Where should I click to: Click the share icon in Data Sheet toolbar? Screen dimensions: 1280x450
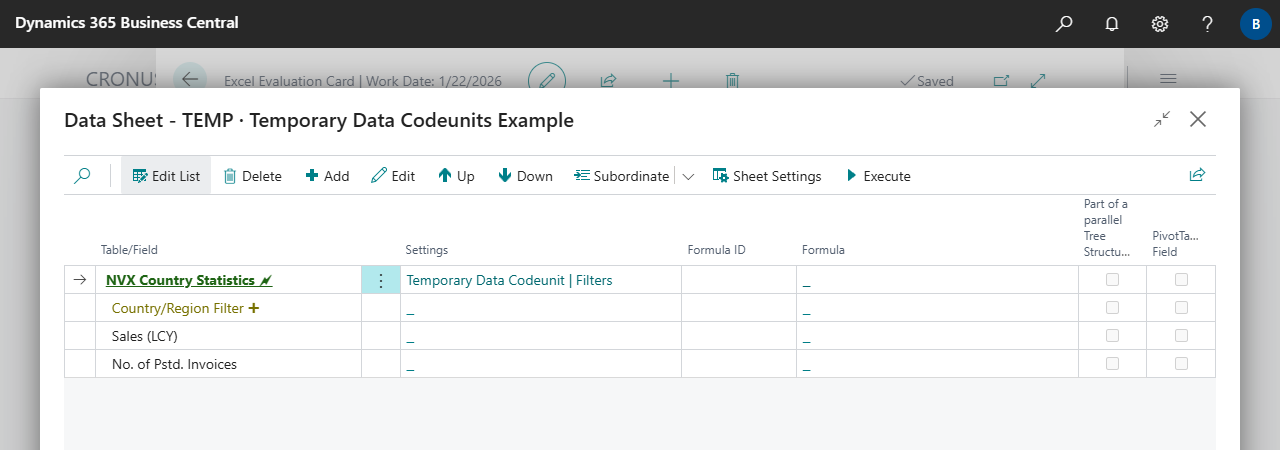click(x=1197, y=175)
